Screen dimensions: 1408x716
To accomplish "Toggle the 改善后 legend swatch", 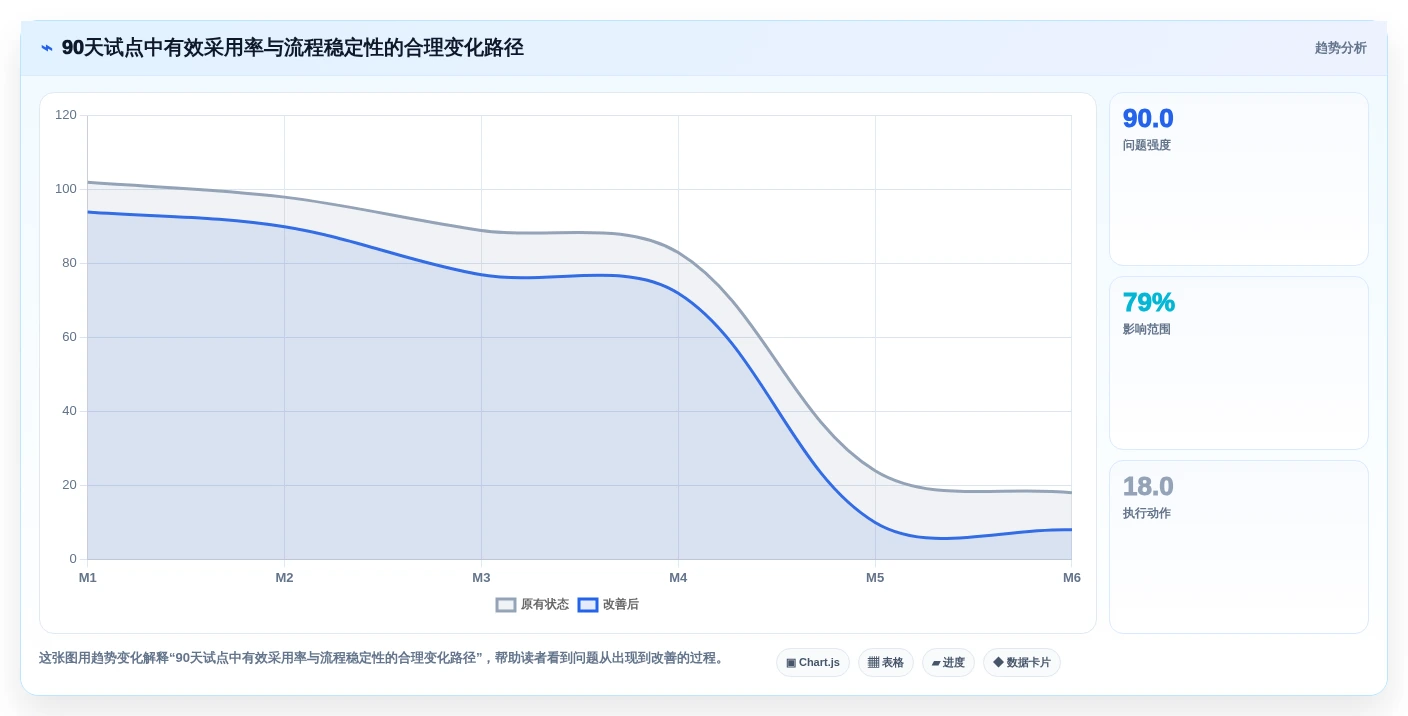I will click(588, 605).
